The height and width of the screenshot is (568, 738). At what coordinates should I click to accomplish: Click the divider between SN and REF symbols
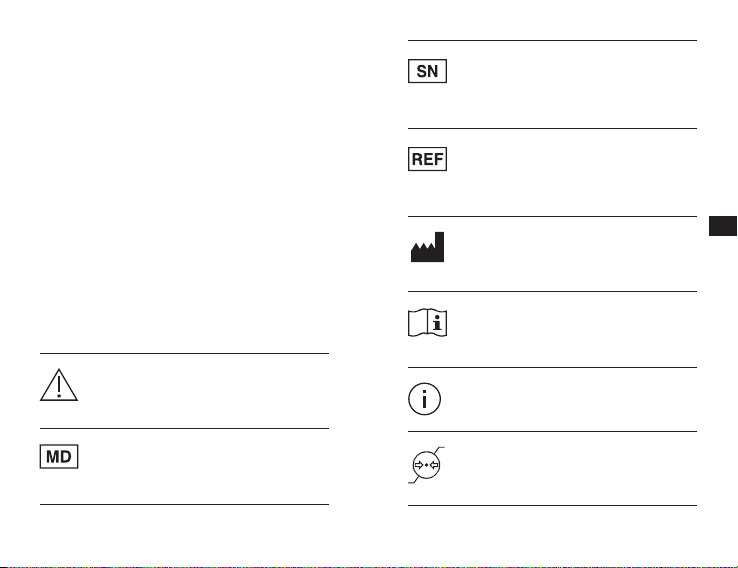[x=552, y=128]
